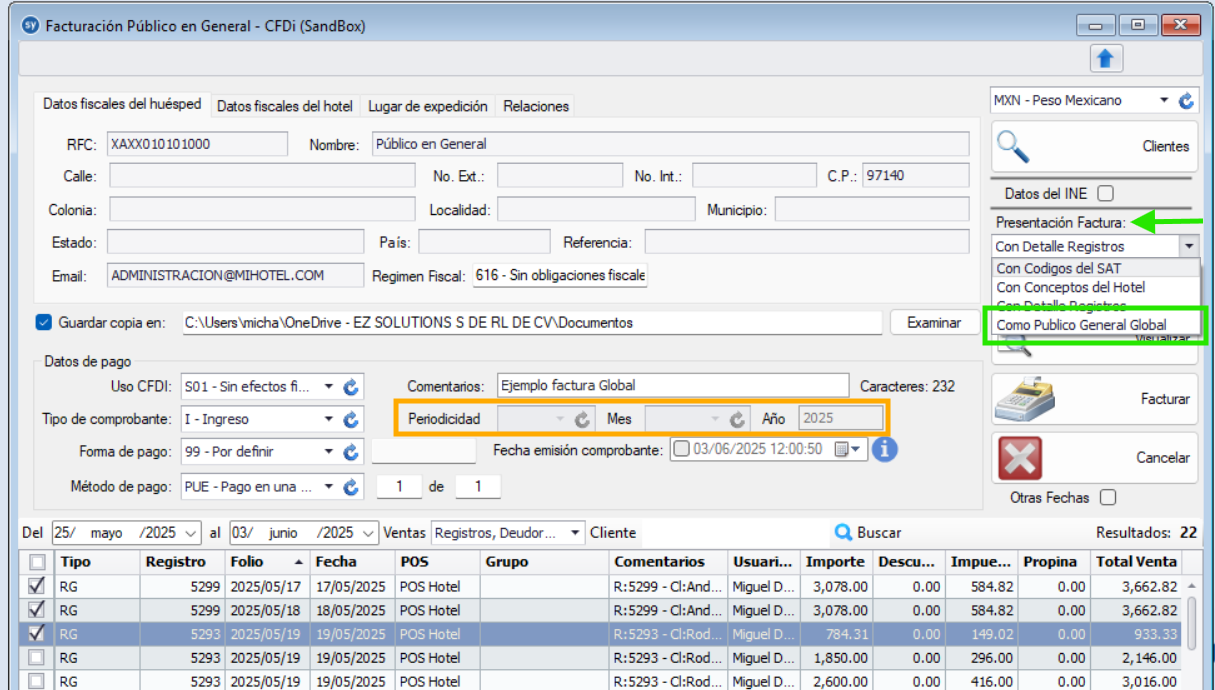Click the Total Venta cell 933.33

pyautogui.click(x=1136, y=634)
